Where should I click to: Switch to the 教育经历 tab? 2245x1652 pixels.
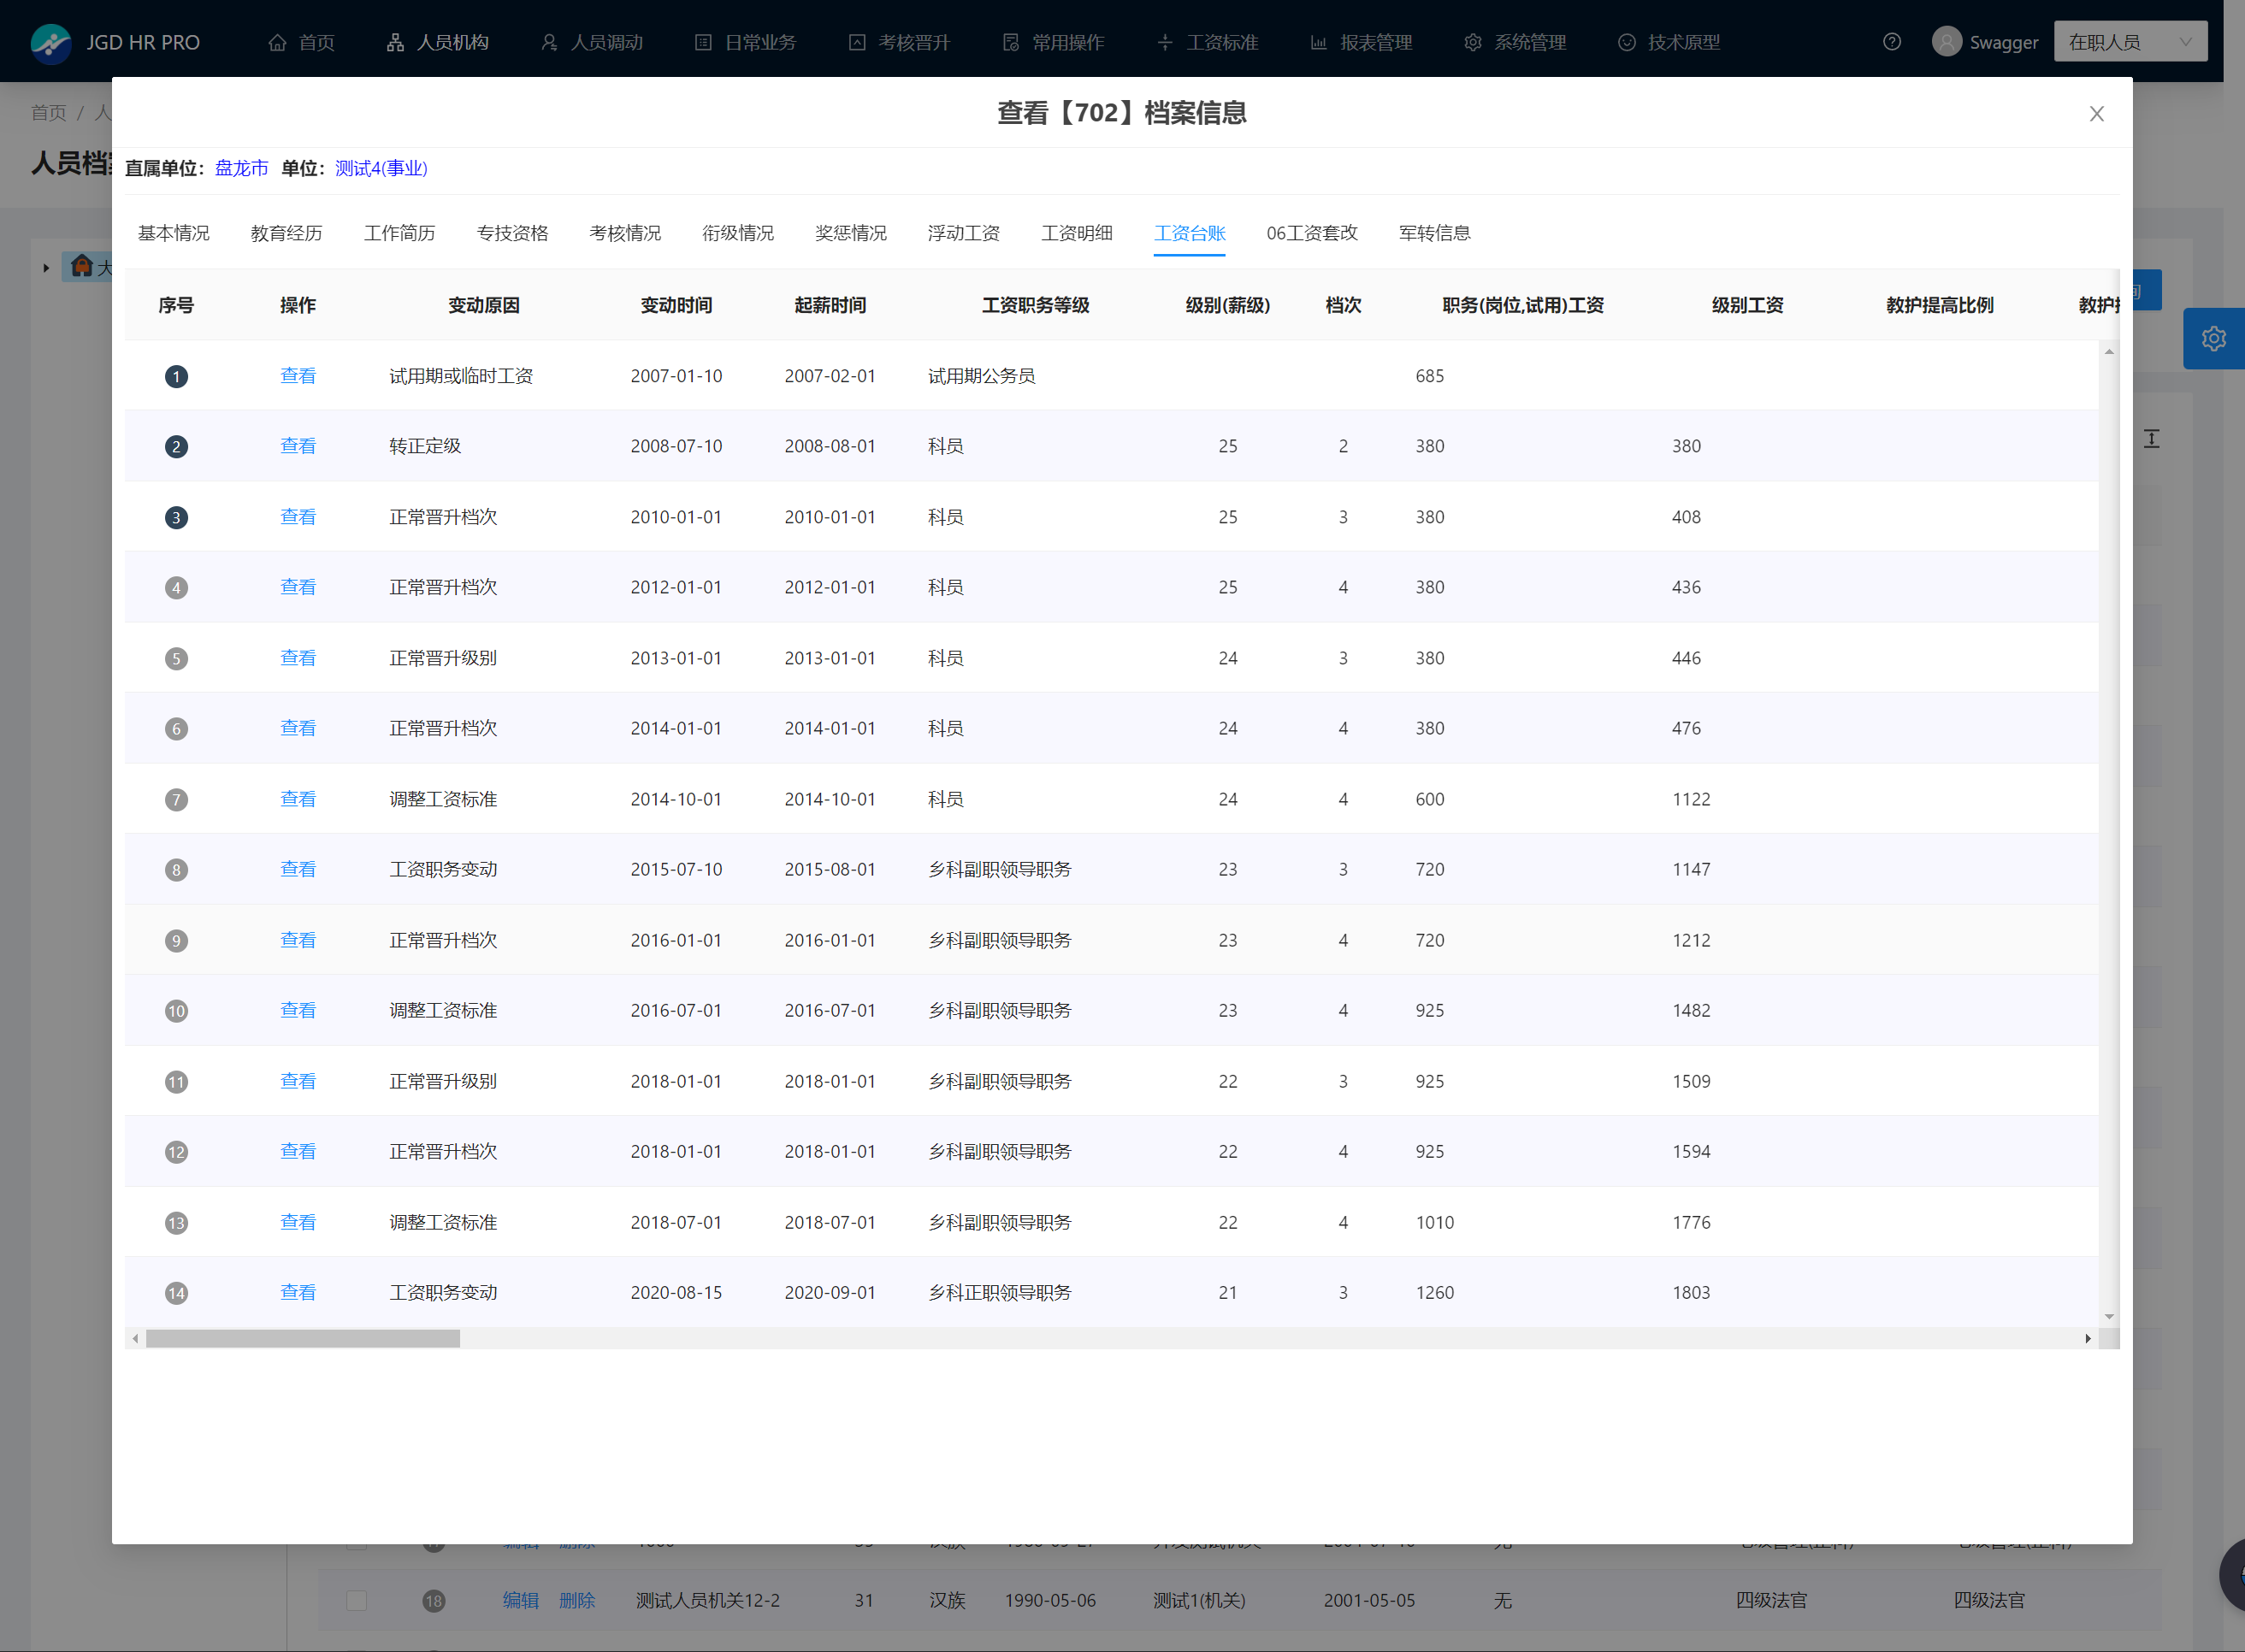click(x=286, y=233)
